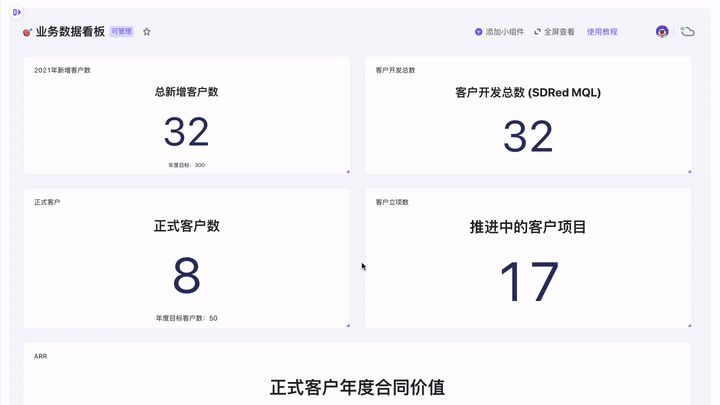720x405 pixels.
Task: Click resize handle of 正式客户 widget
Action: click(347, 325)
